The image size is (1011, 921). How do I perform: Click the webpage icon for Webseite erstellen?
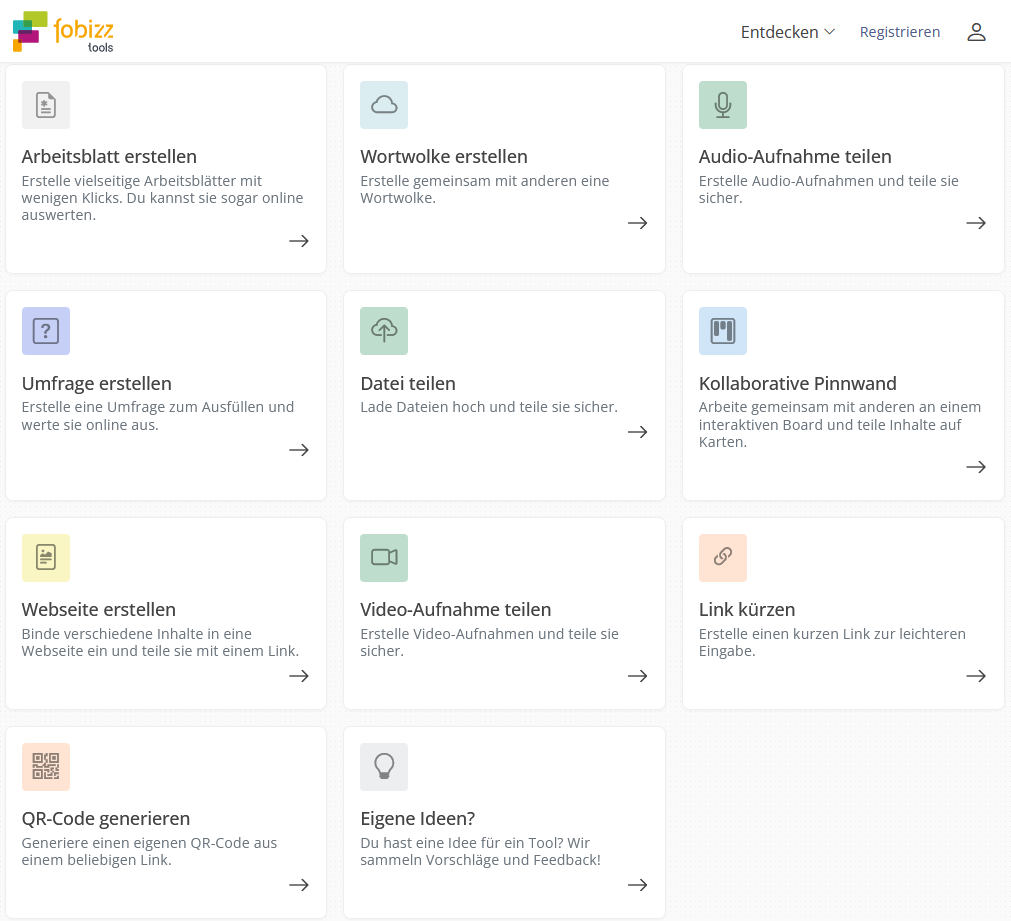click(x=46, y=558)
